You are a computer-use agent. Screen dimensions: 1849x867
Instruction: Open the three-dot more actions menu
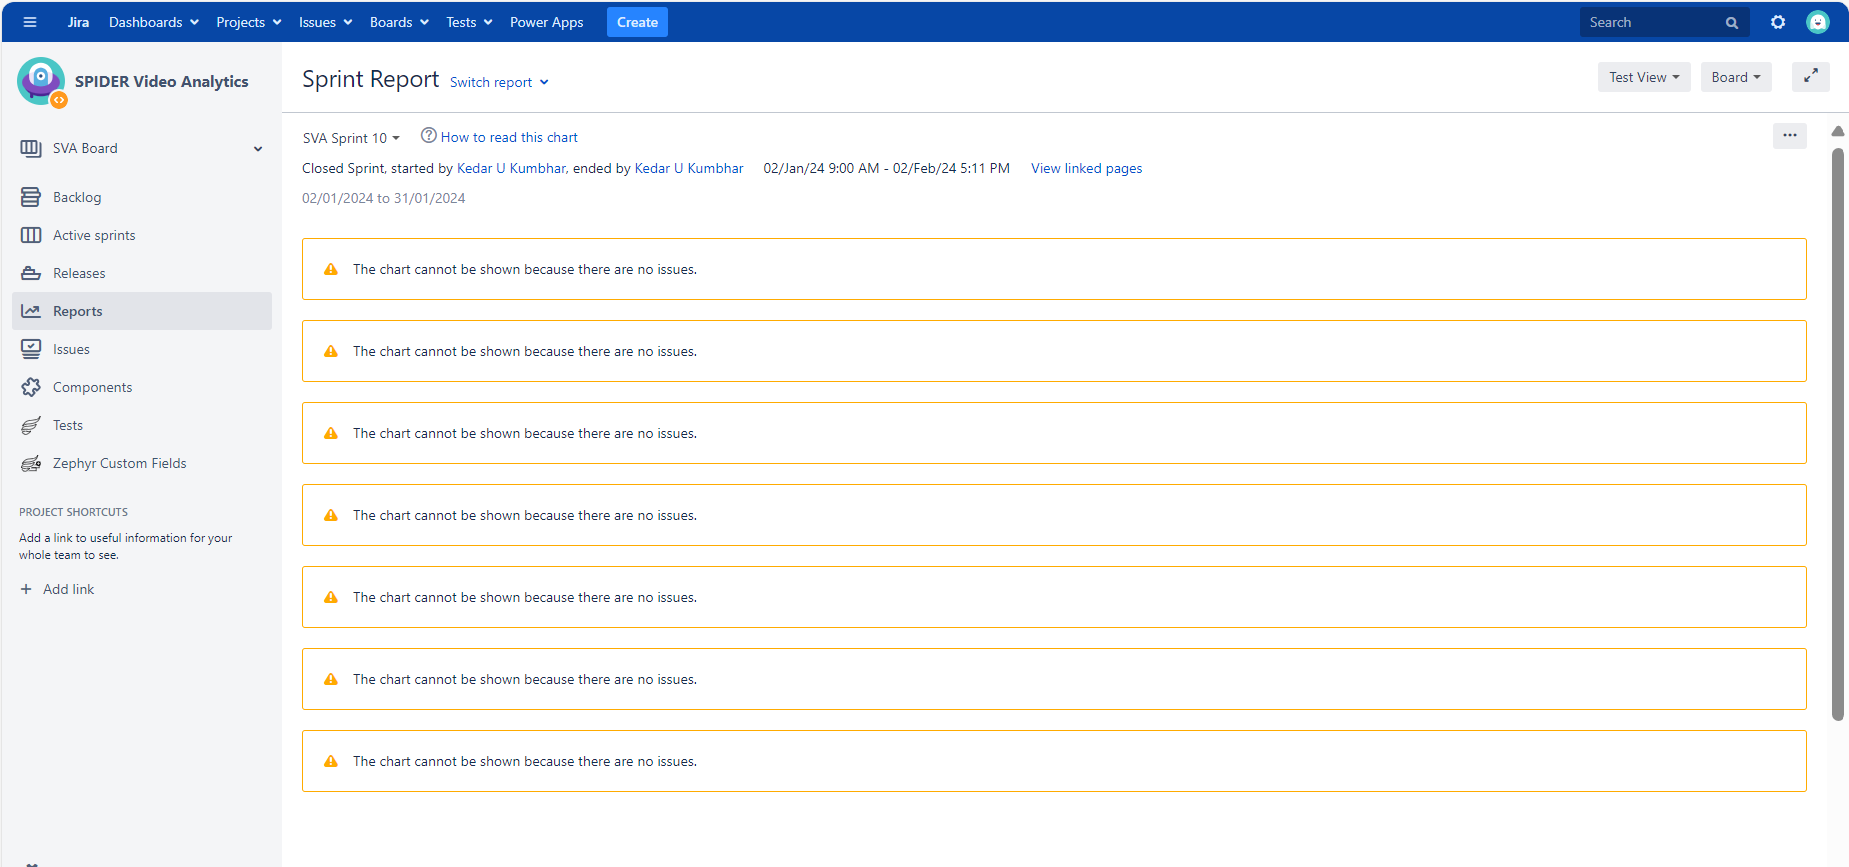(x=1790, y=135)
